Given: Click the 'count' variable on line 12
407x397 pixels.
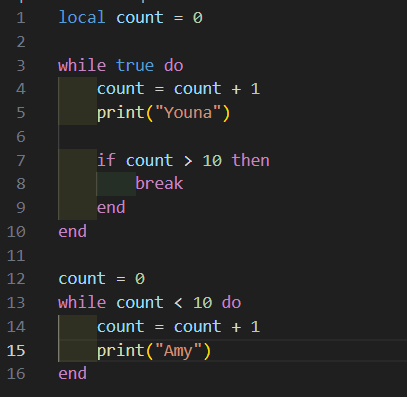Looking at the screenshot, I should coord(82,279).
